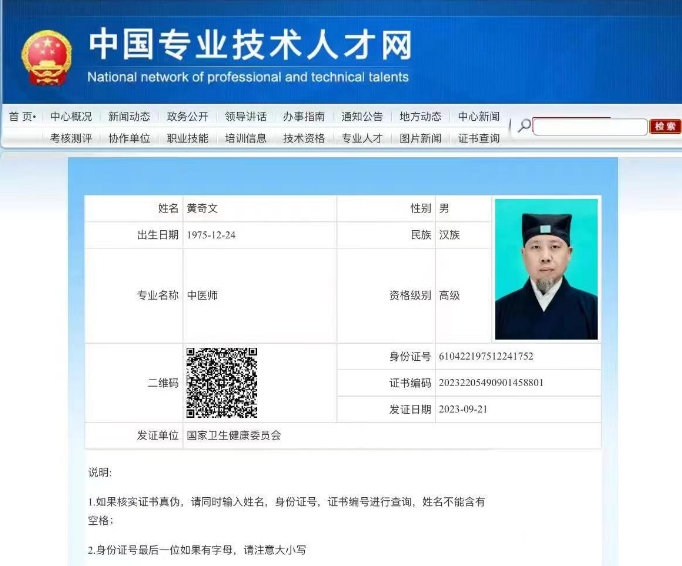Select the qualification level 高级
Viewport: 682px width, 566px height.
(449, 295)
